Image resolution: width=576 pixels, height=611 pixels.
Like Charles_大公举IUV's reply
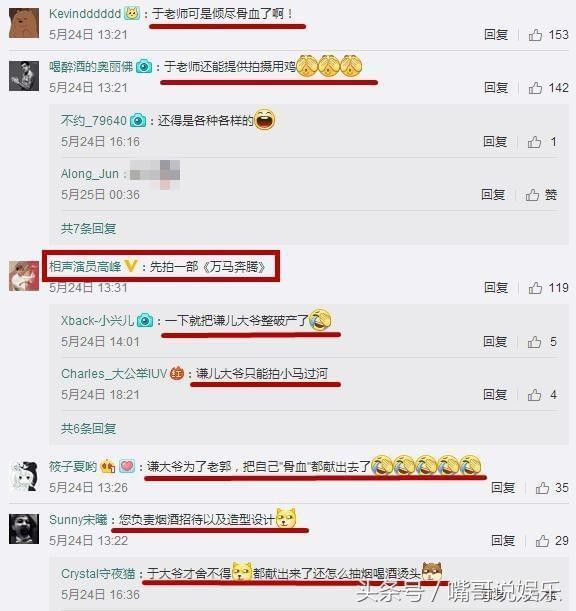point(534,395)
